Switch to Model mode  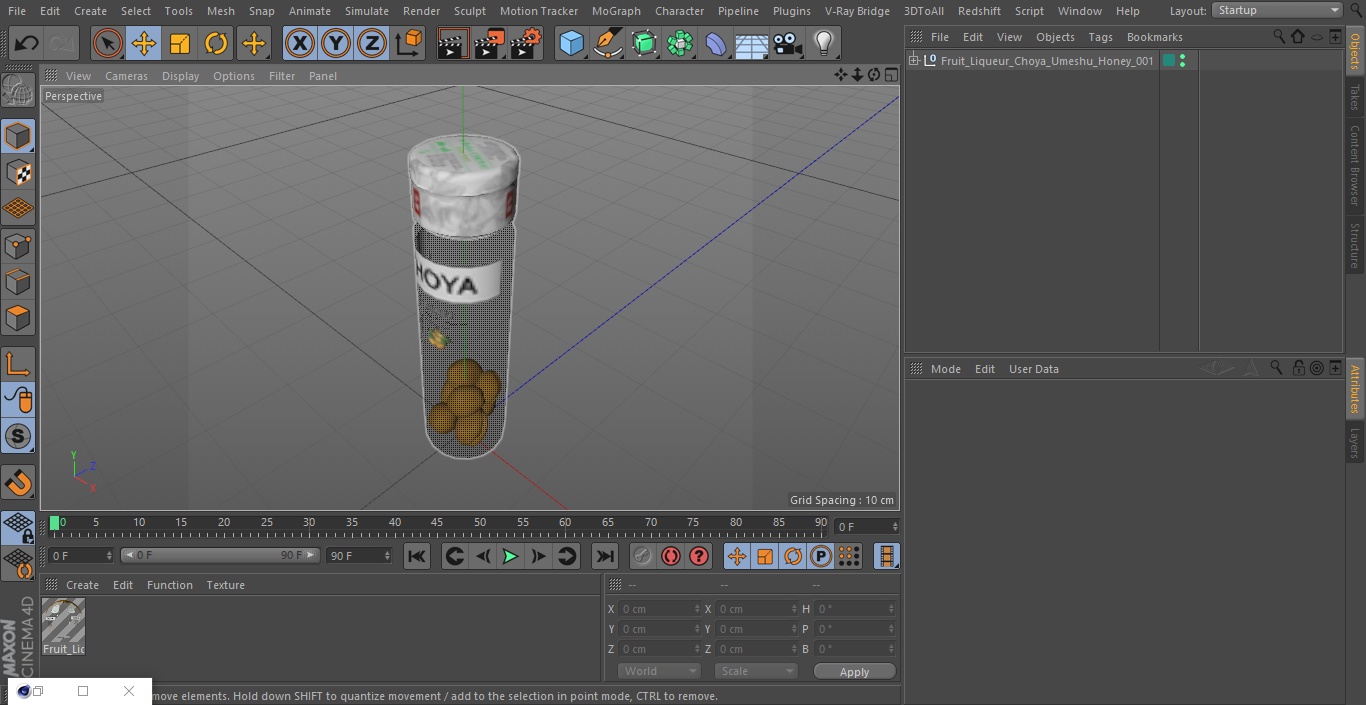[x=18, y=136]
